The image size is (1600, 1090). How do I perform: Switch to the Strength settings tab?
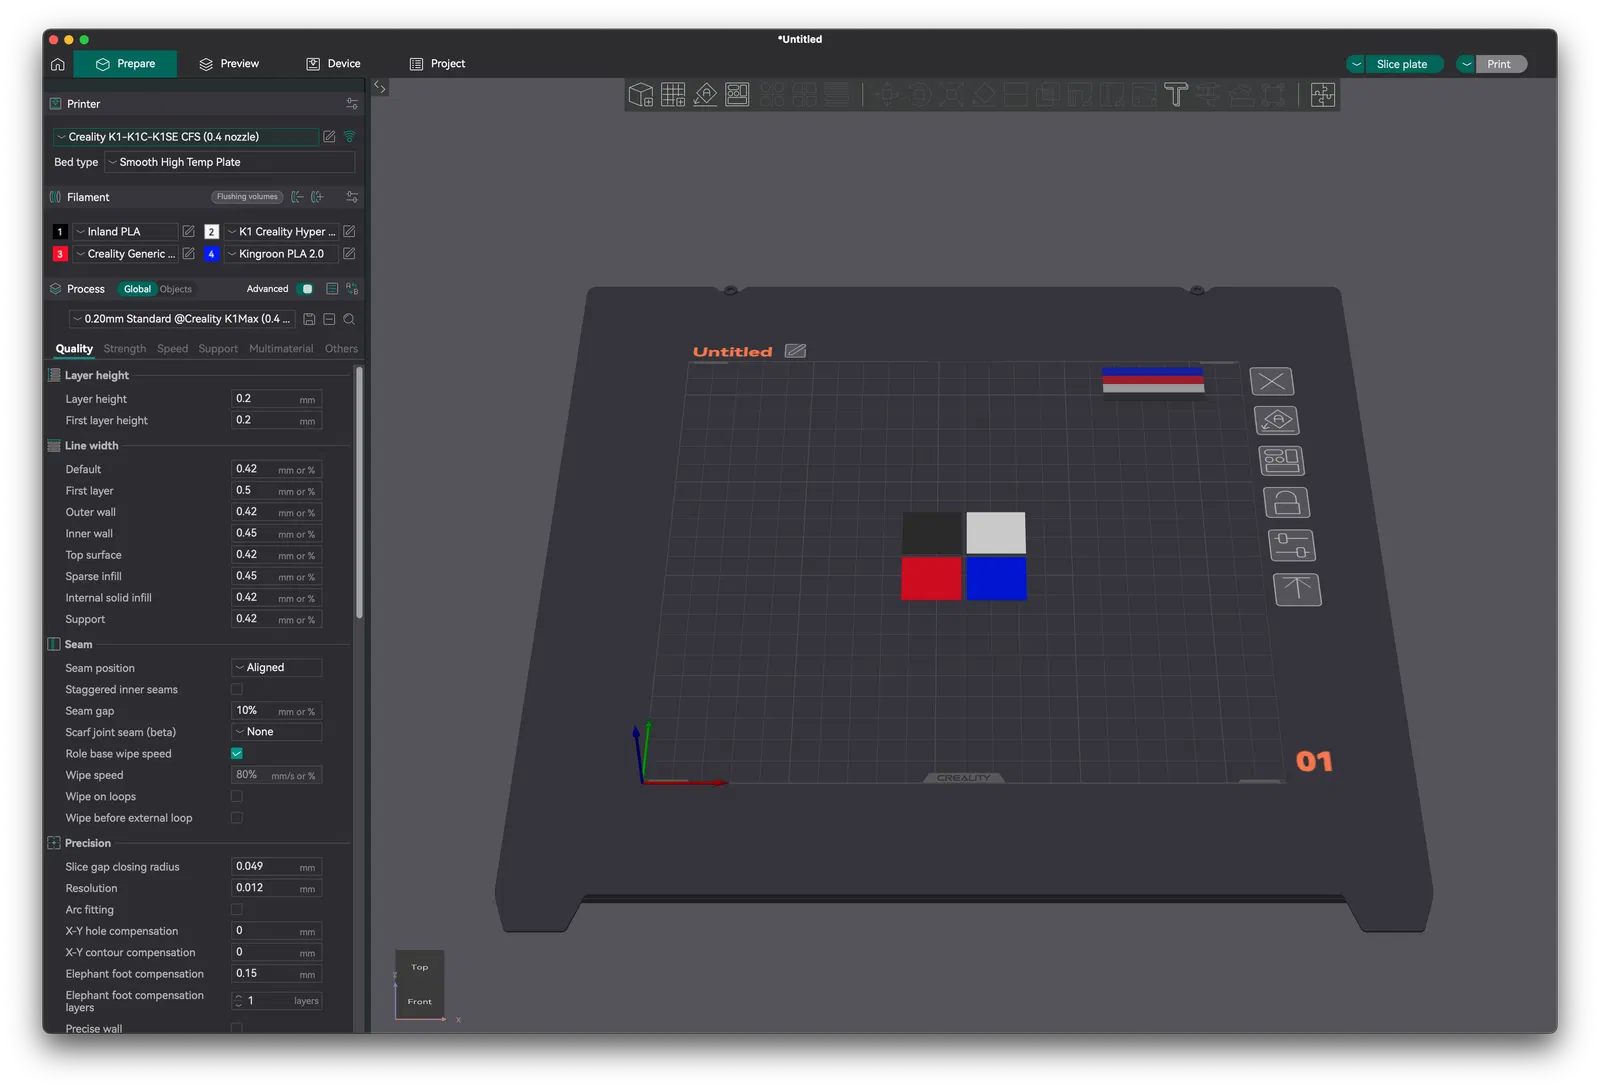[125, 349]
